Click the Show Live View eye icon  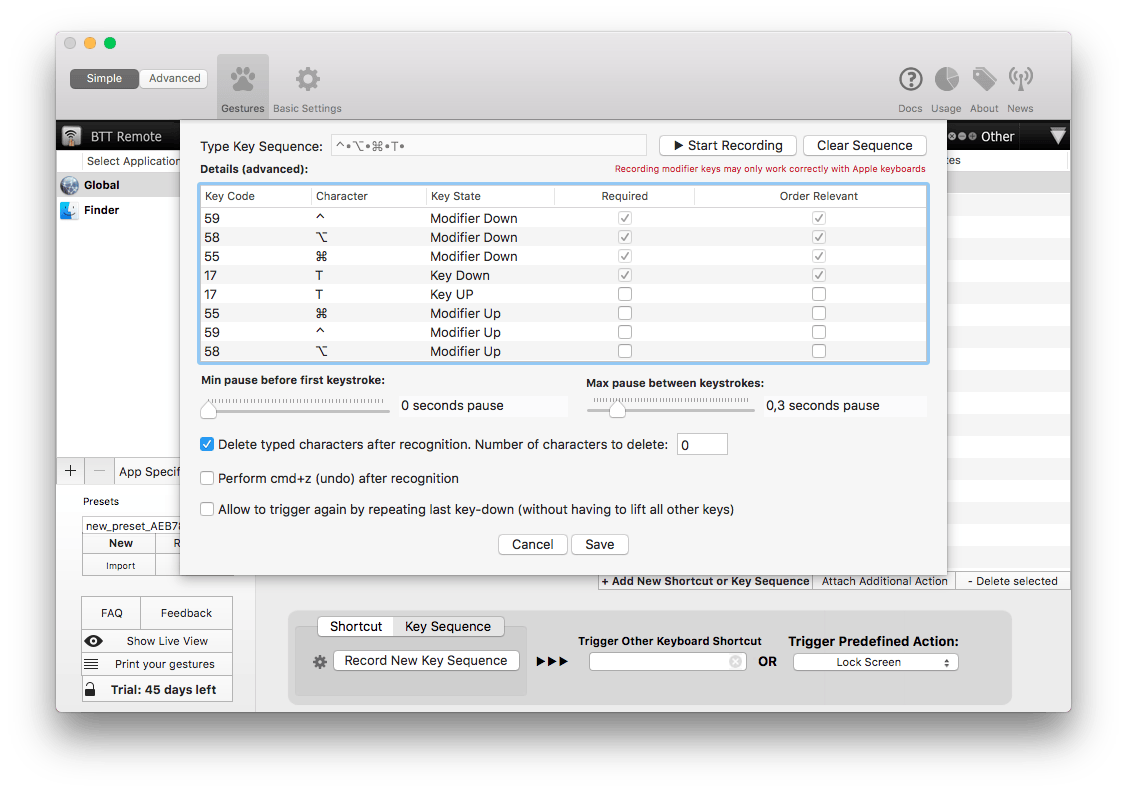93,641
